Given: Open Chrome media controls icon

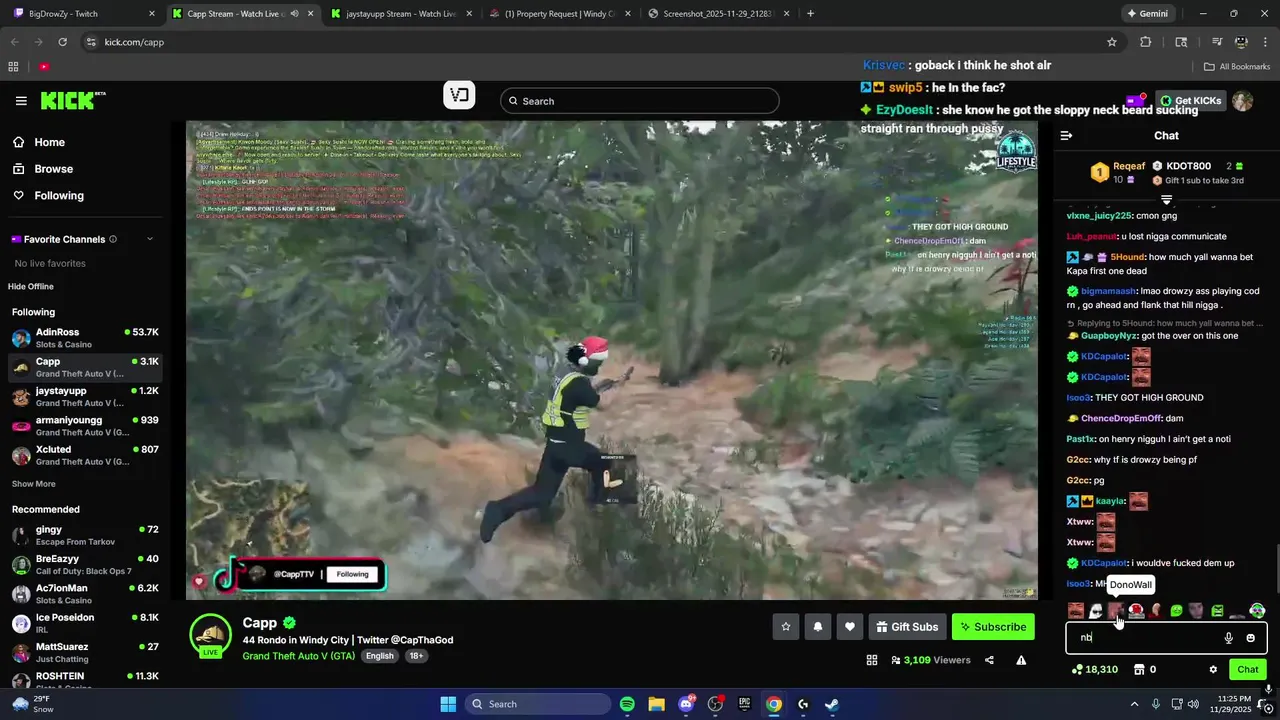Looking at the screenshot, I should [1217, 42].
